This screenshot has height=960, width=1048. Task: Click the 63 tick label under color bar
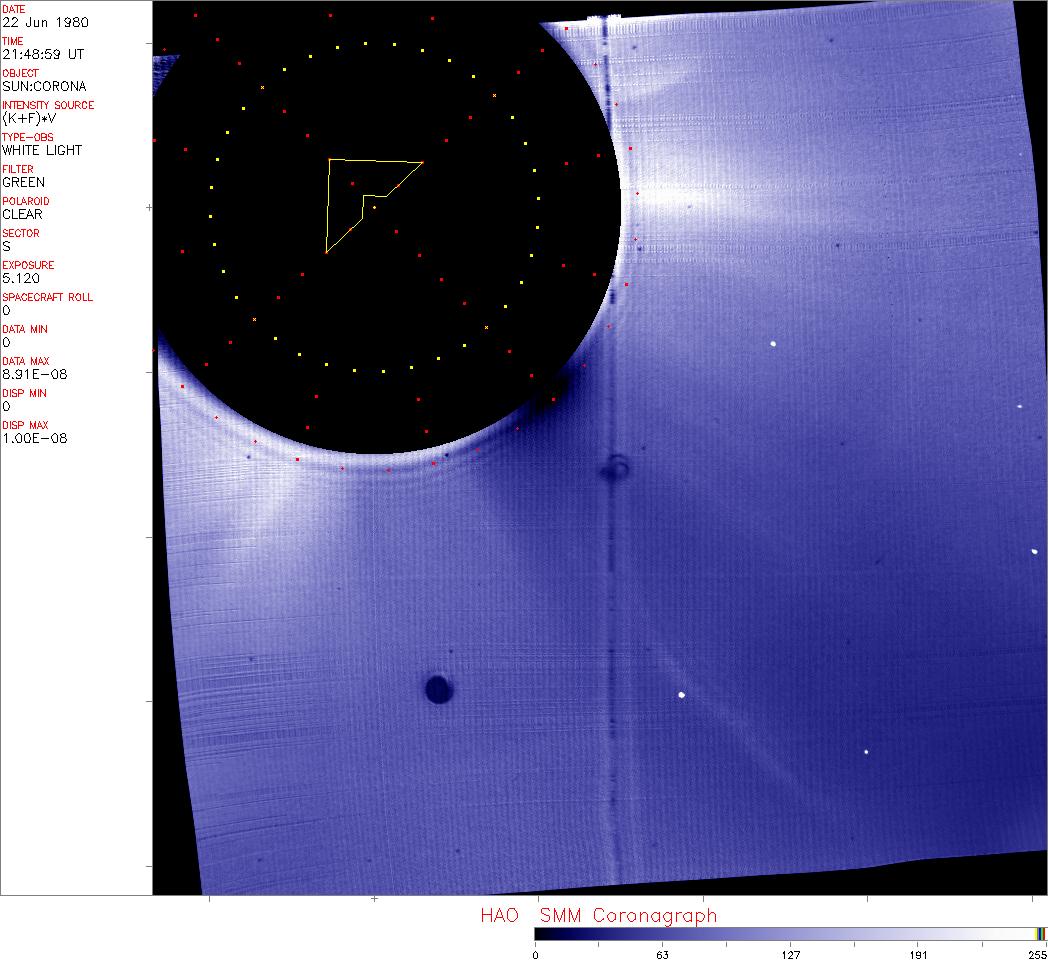click(x=662, y=954)
